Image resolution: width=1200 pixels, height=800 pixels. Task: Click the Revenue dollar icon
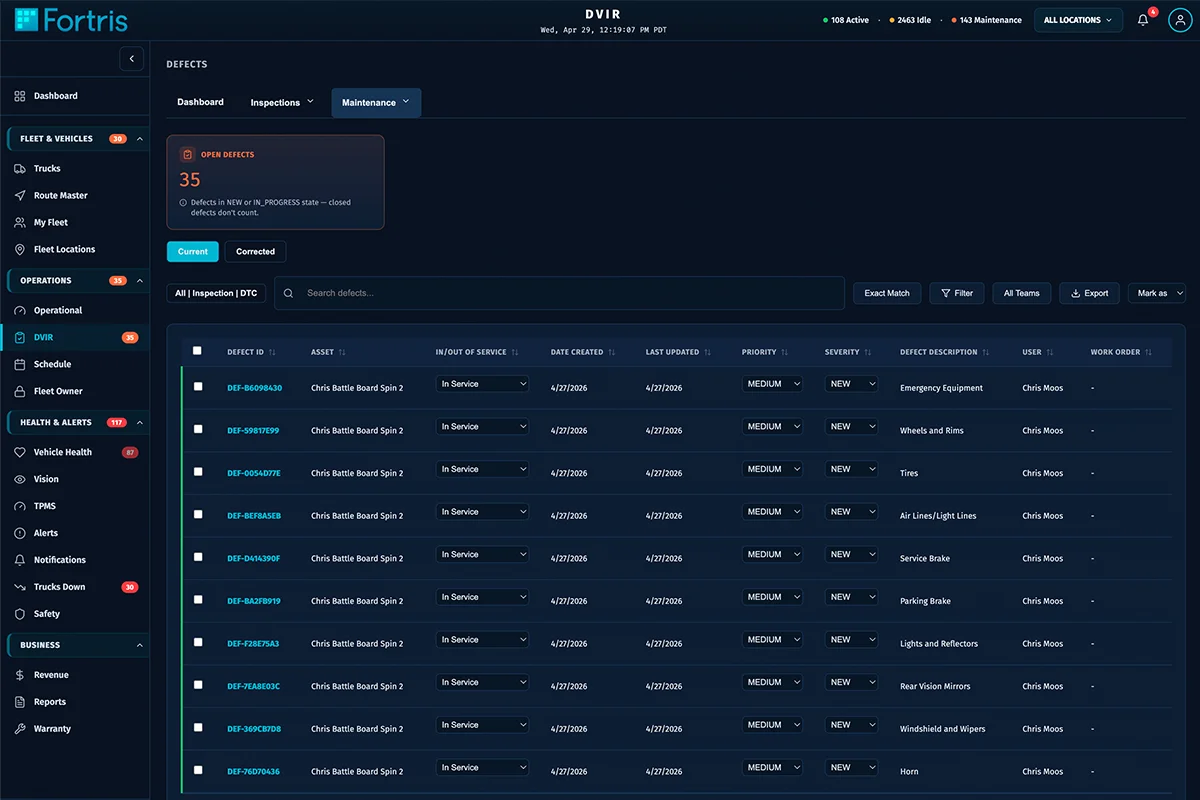[20, 676]
